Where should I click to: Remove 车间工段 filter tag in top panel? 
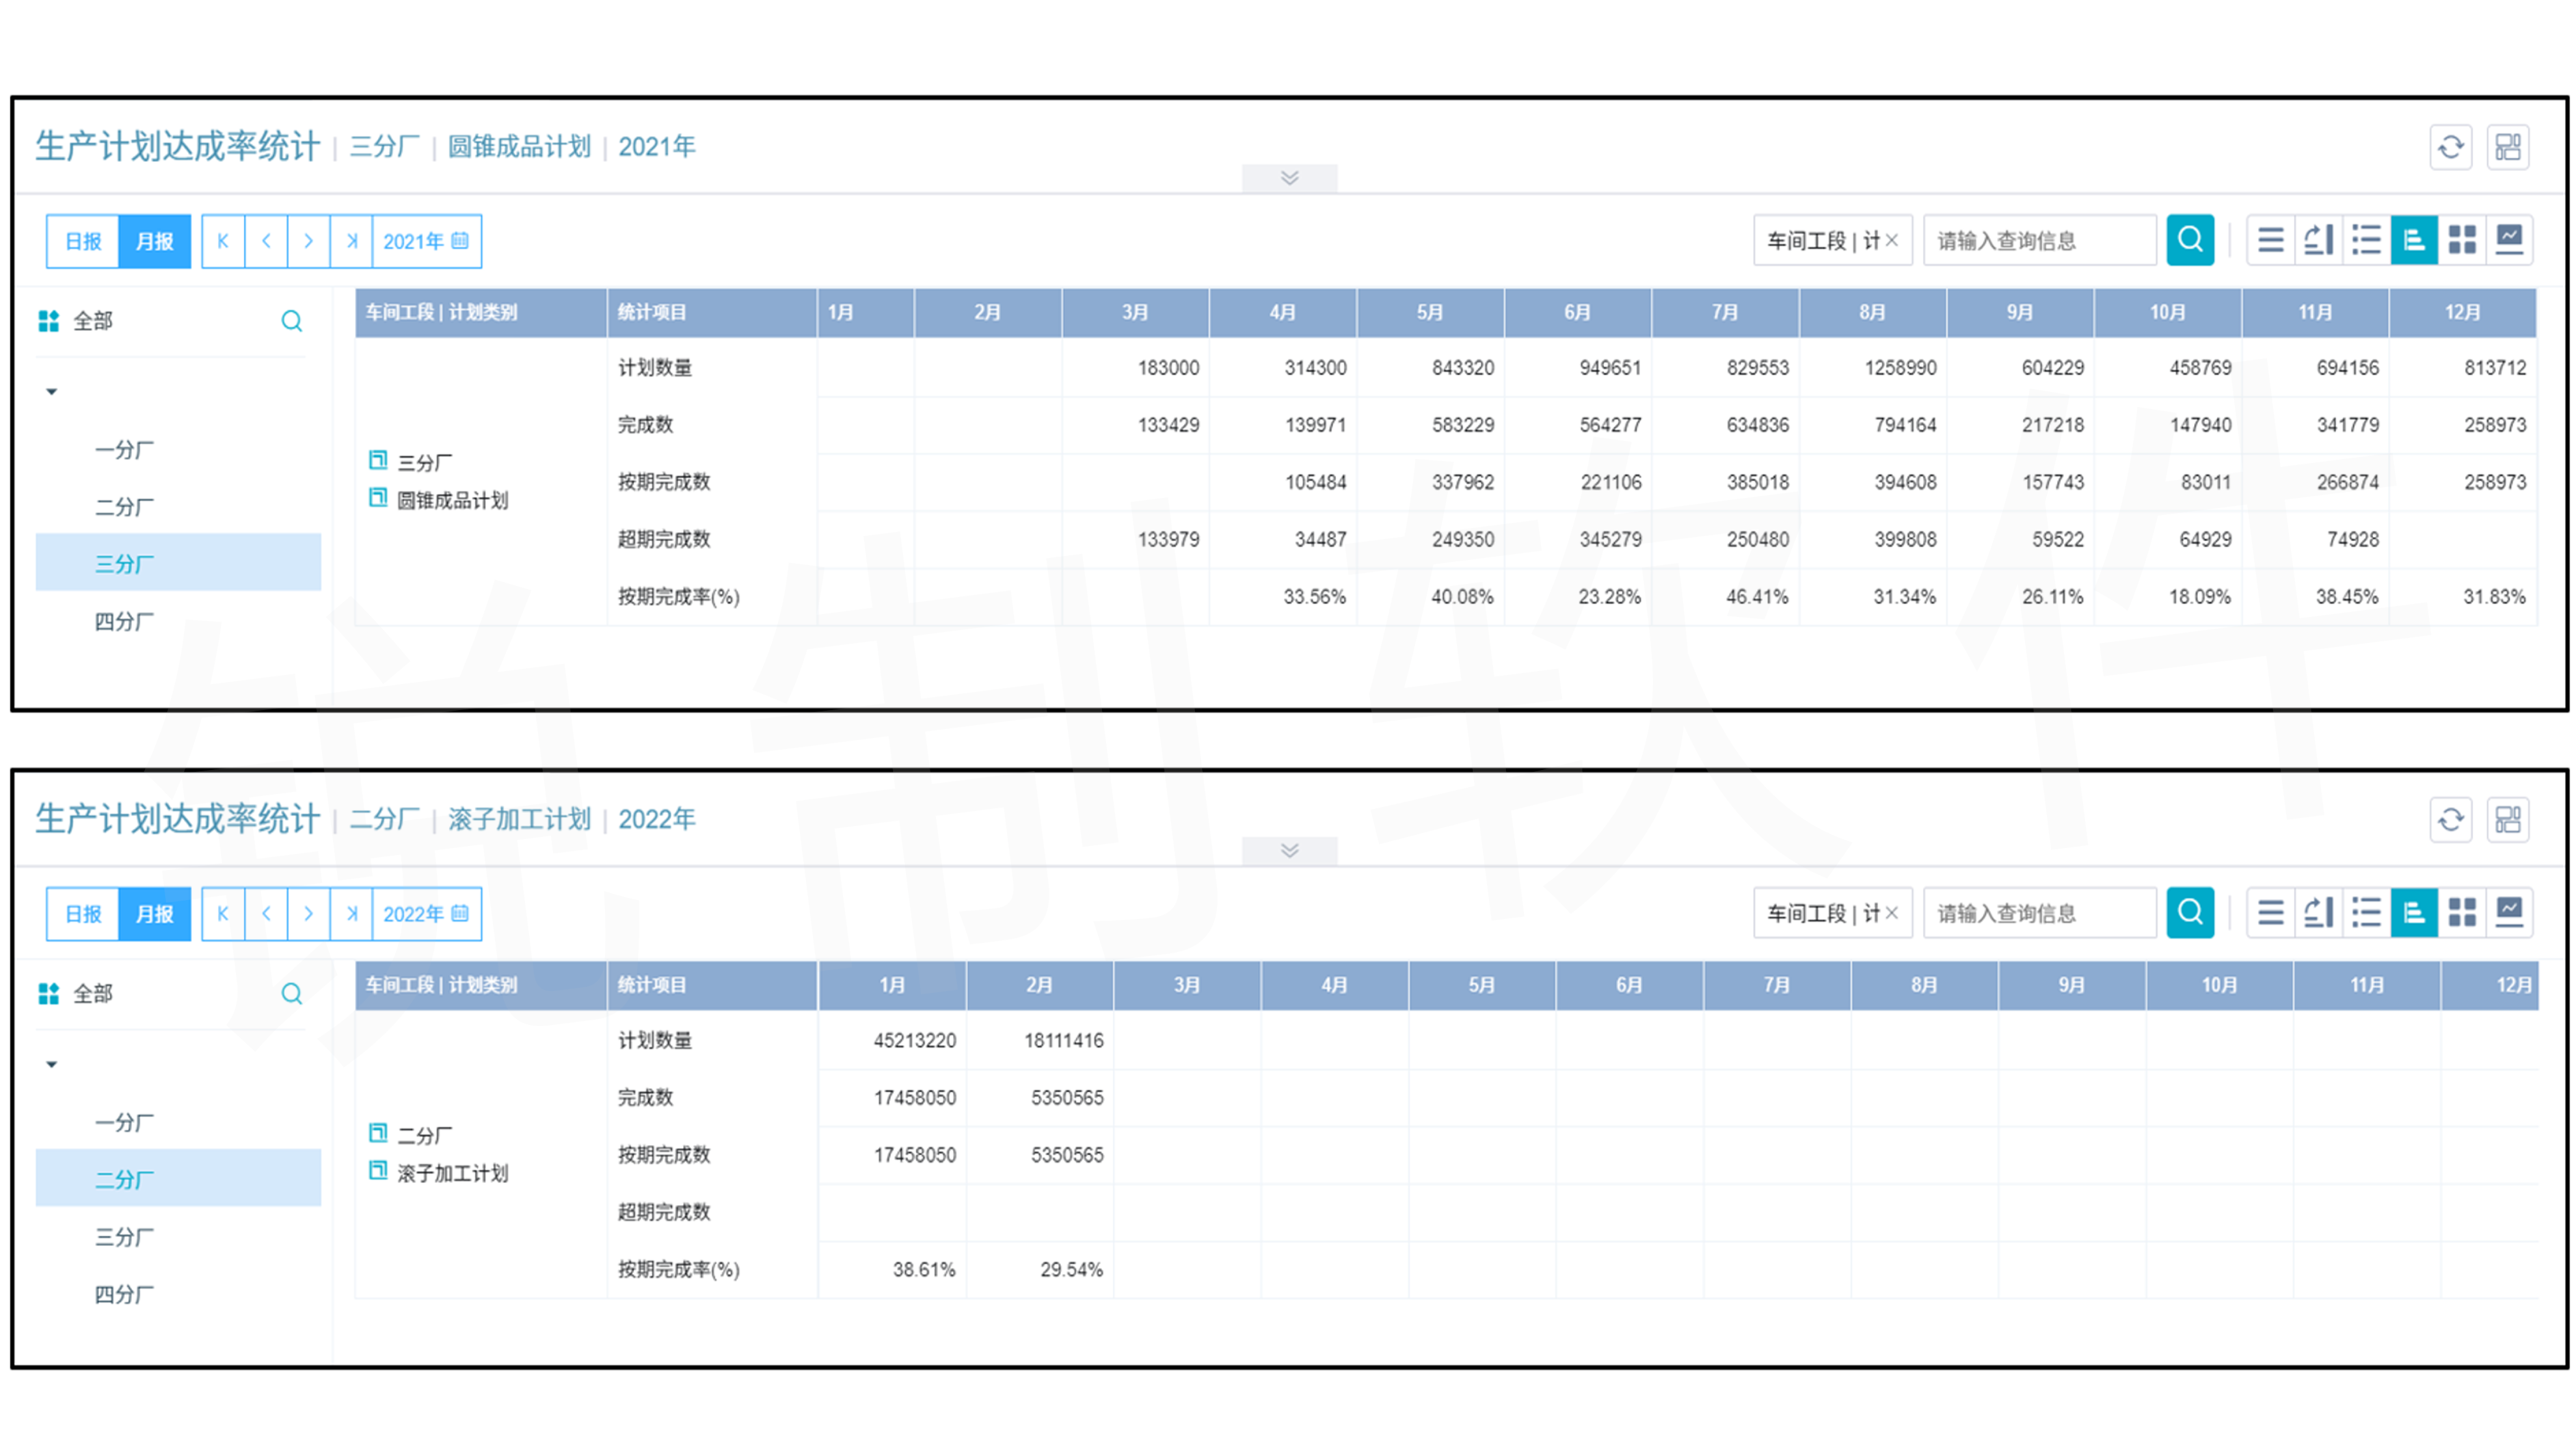click(1891, 240)
